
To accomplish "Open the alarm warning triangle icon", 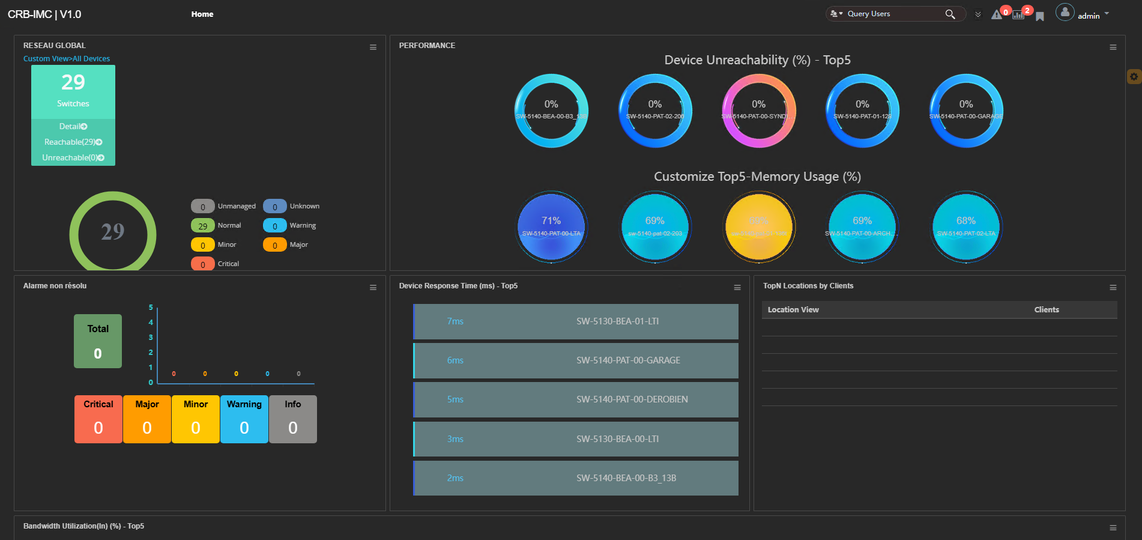I will [996, 15].
